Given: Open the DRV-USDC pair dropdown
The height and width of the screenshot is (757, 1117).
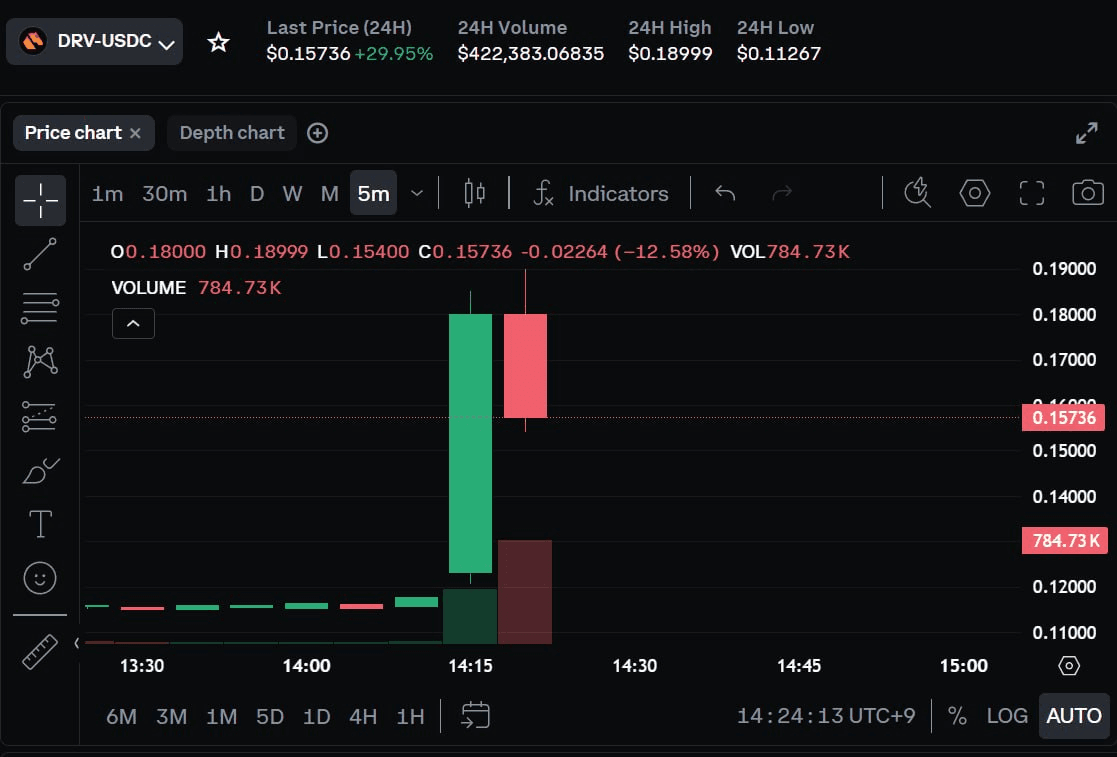Looking at the screenshot, I should click(x=95, y=41).
